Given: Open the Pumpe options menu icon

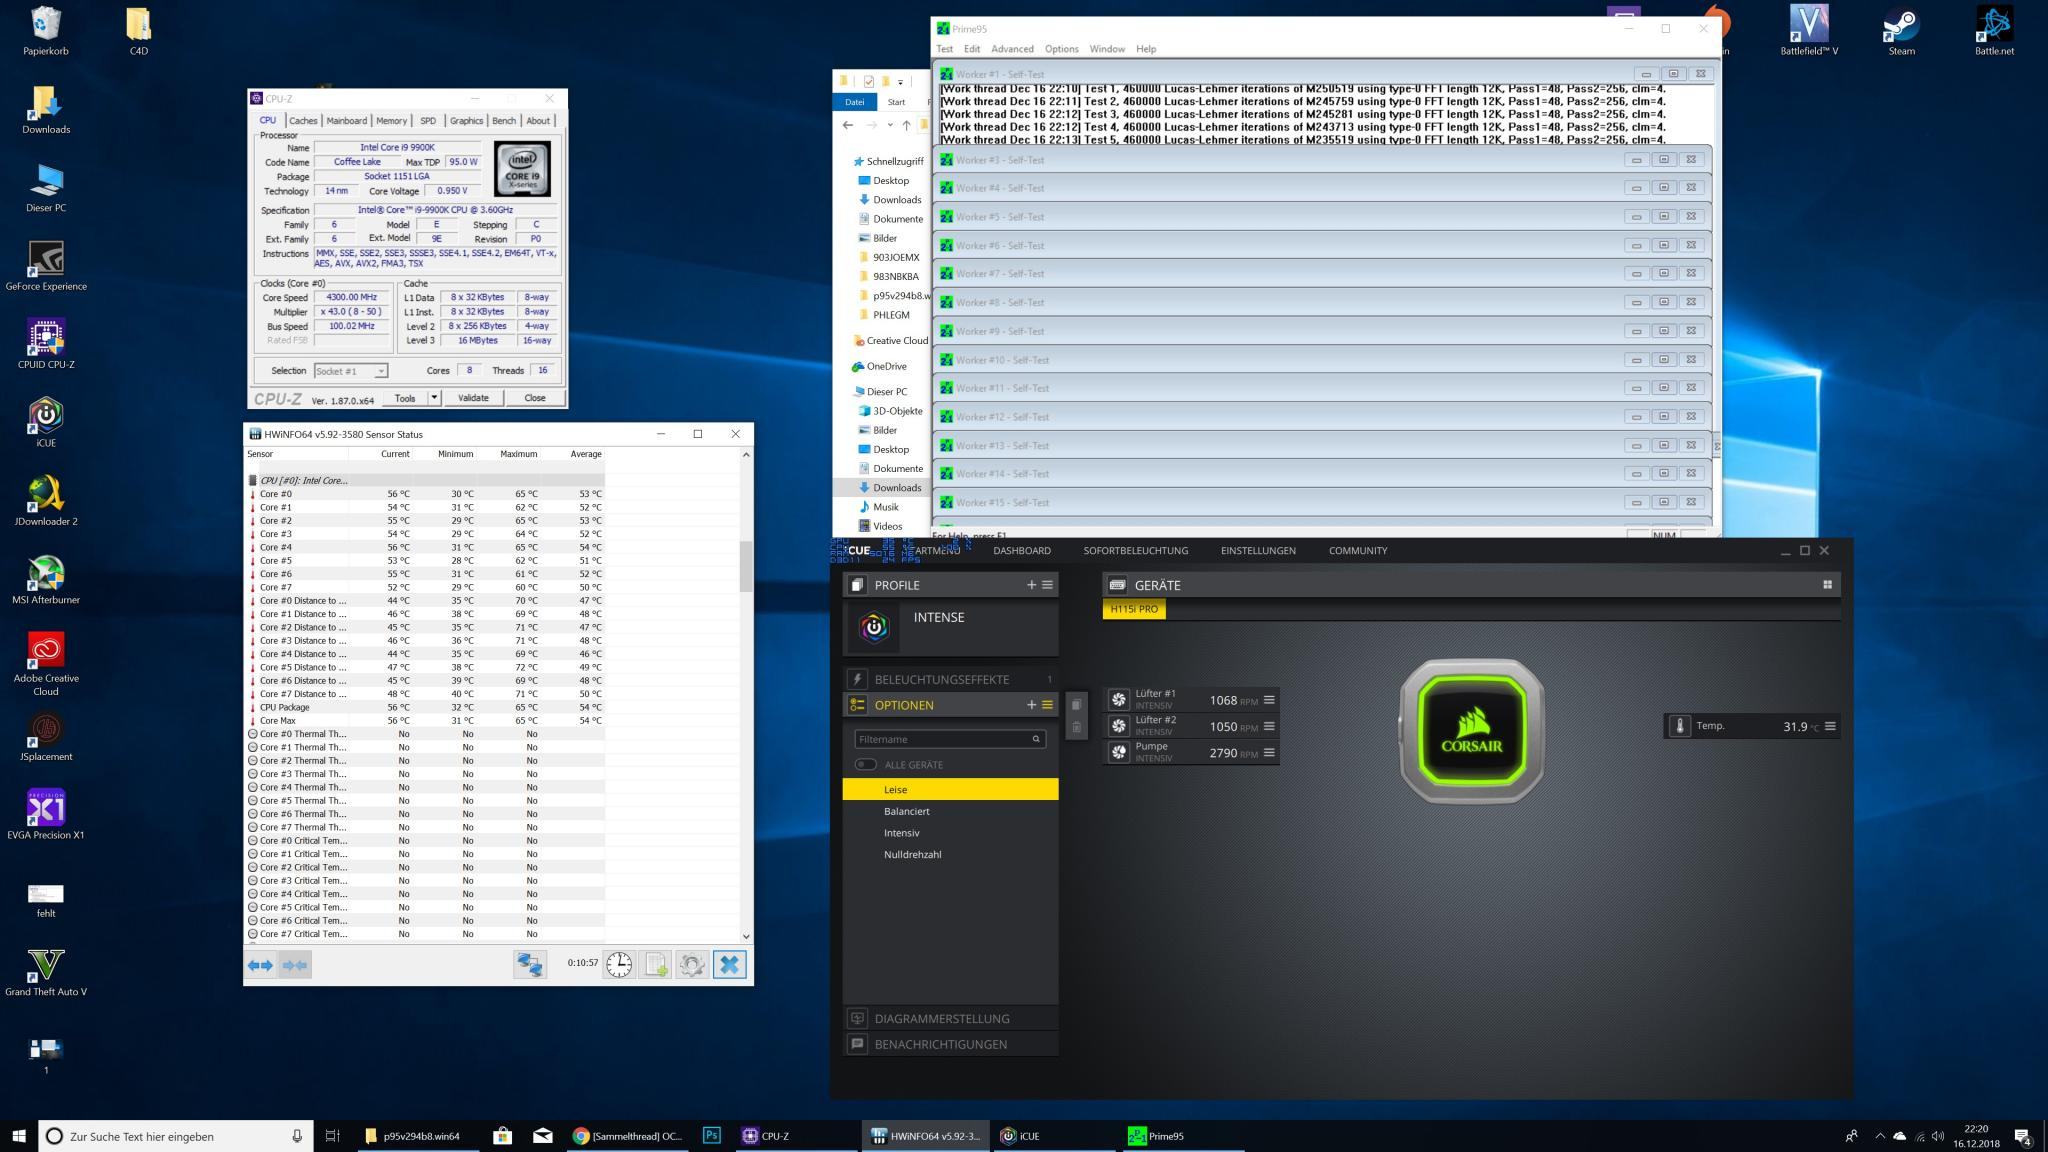Looking at the screenshot, I should [1269, 753].
